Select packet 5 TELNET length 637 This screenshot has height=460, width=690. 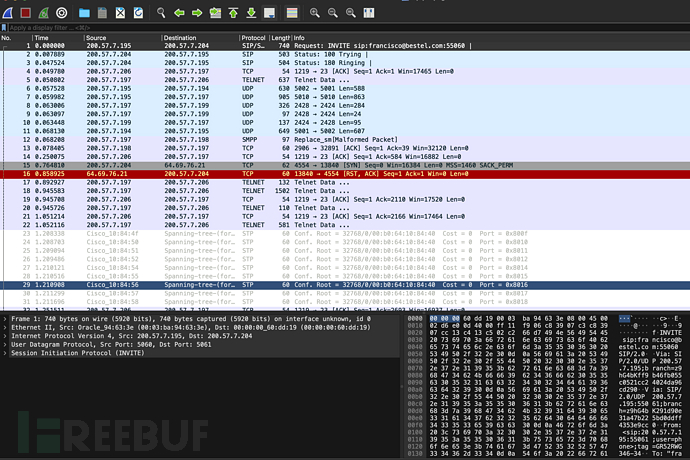tap(345, 80)
